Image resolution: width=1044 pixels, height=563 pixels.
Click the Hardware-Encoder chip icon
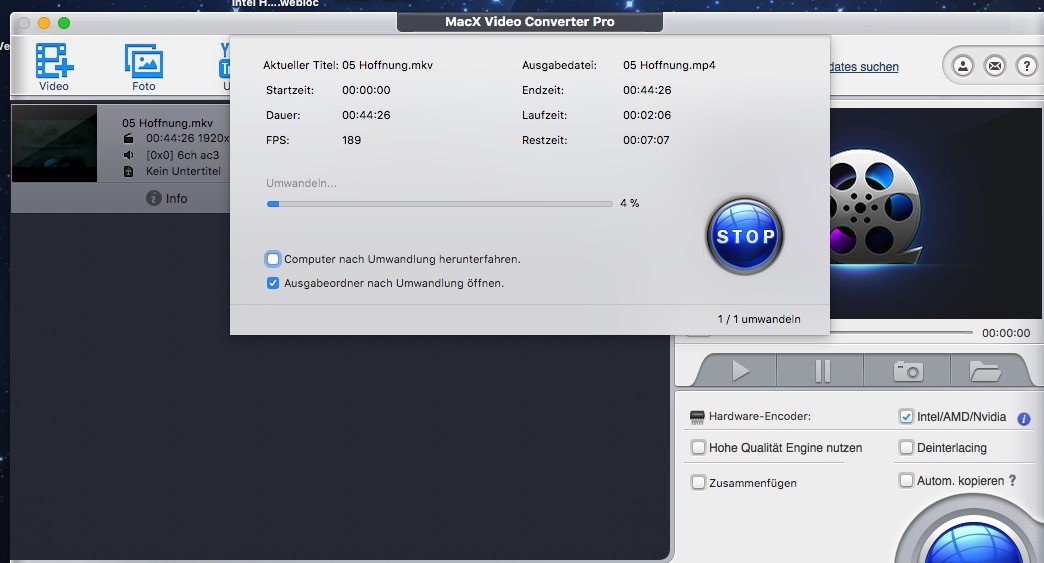[697, 417]
